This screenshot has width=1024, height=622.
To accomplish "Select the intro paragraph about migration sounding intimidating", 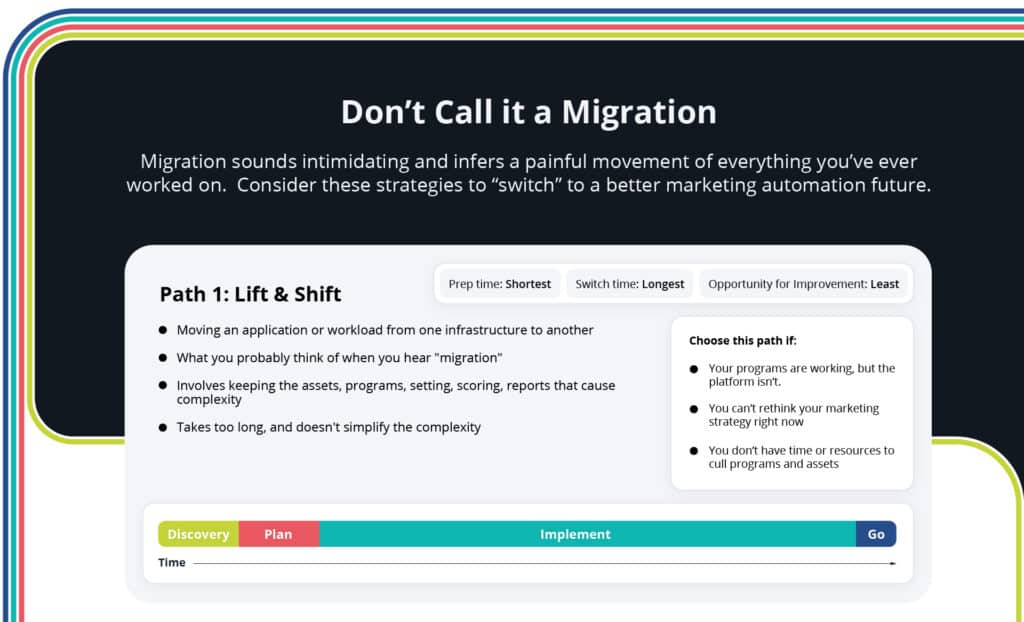I will [x=528, y=173].
